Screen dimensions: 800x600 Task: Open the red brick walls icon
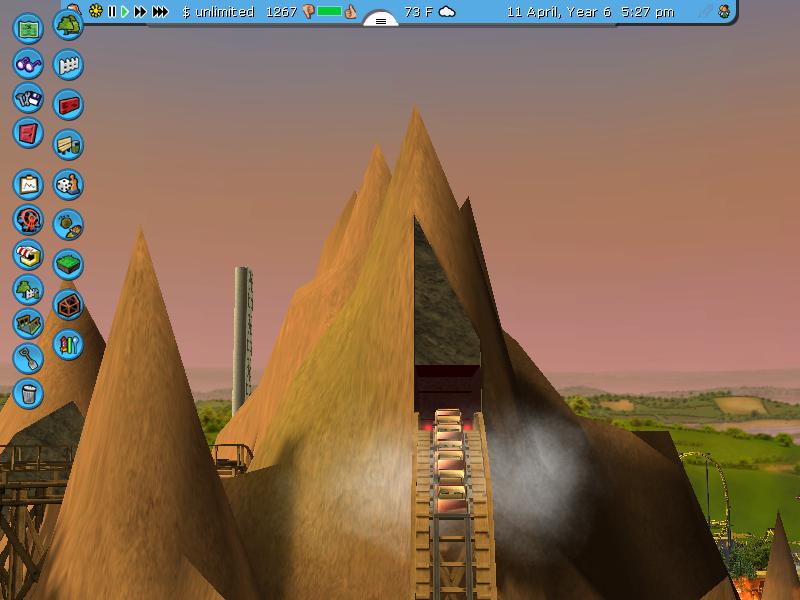(68, 105)
